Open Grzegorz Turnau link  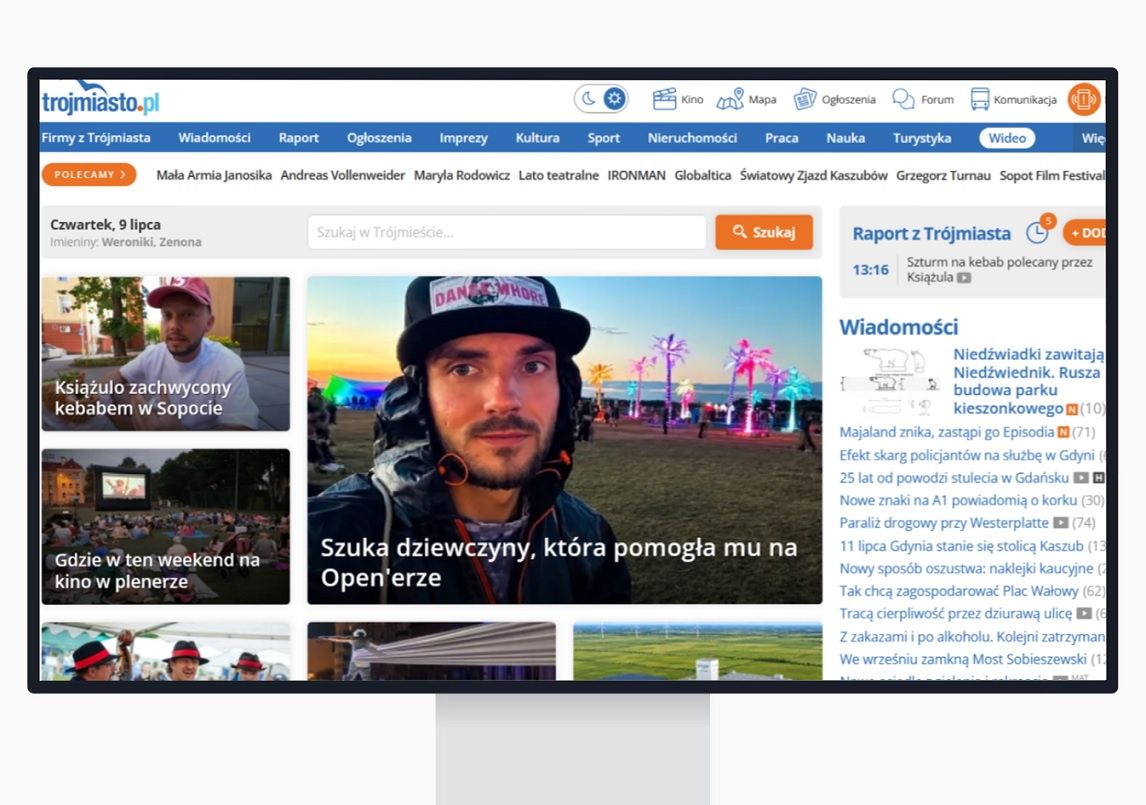pos(943,175)
